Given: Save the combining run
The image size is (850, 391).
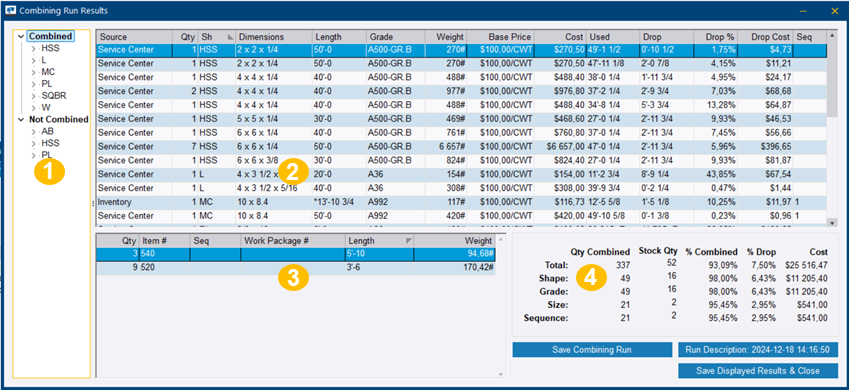Looking at the screenshot, I should pos(592,350).
